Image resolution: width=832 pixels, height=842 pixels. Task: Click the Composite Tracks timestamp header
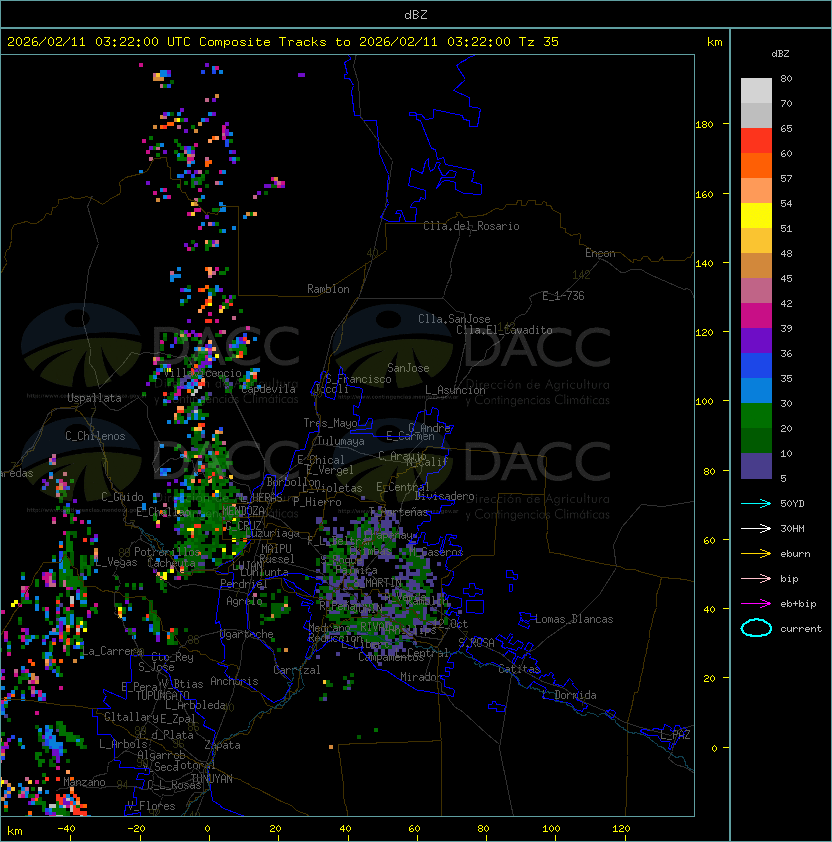click(283, 42)
